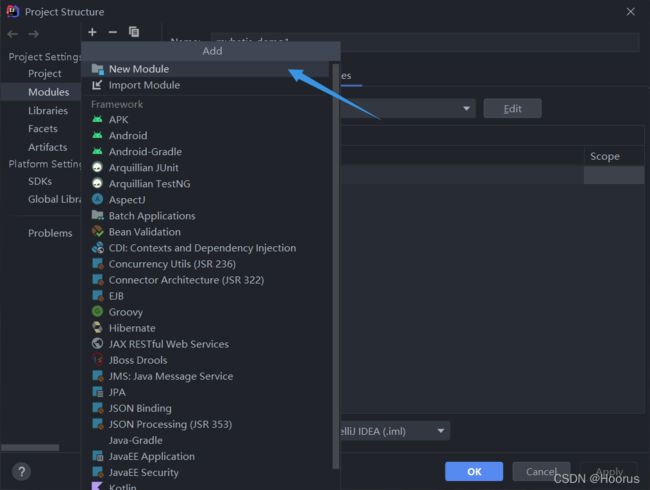Expand the module SDK dropdown arrow

[466, 109]
